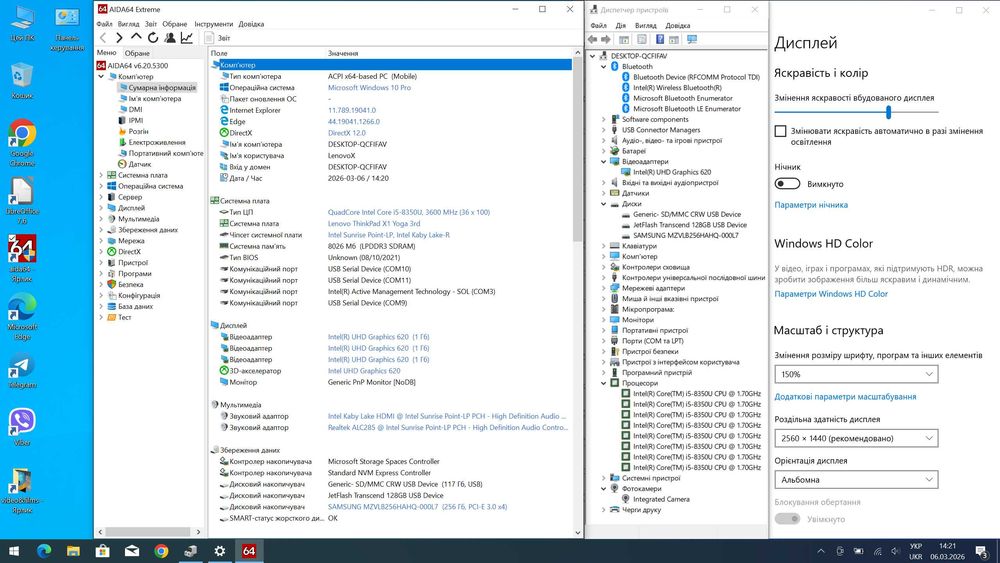Switch to the Обране tab in AIDA64
This screenshot has width=1000, height=563.
click(137, 54)
